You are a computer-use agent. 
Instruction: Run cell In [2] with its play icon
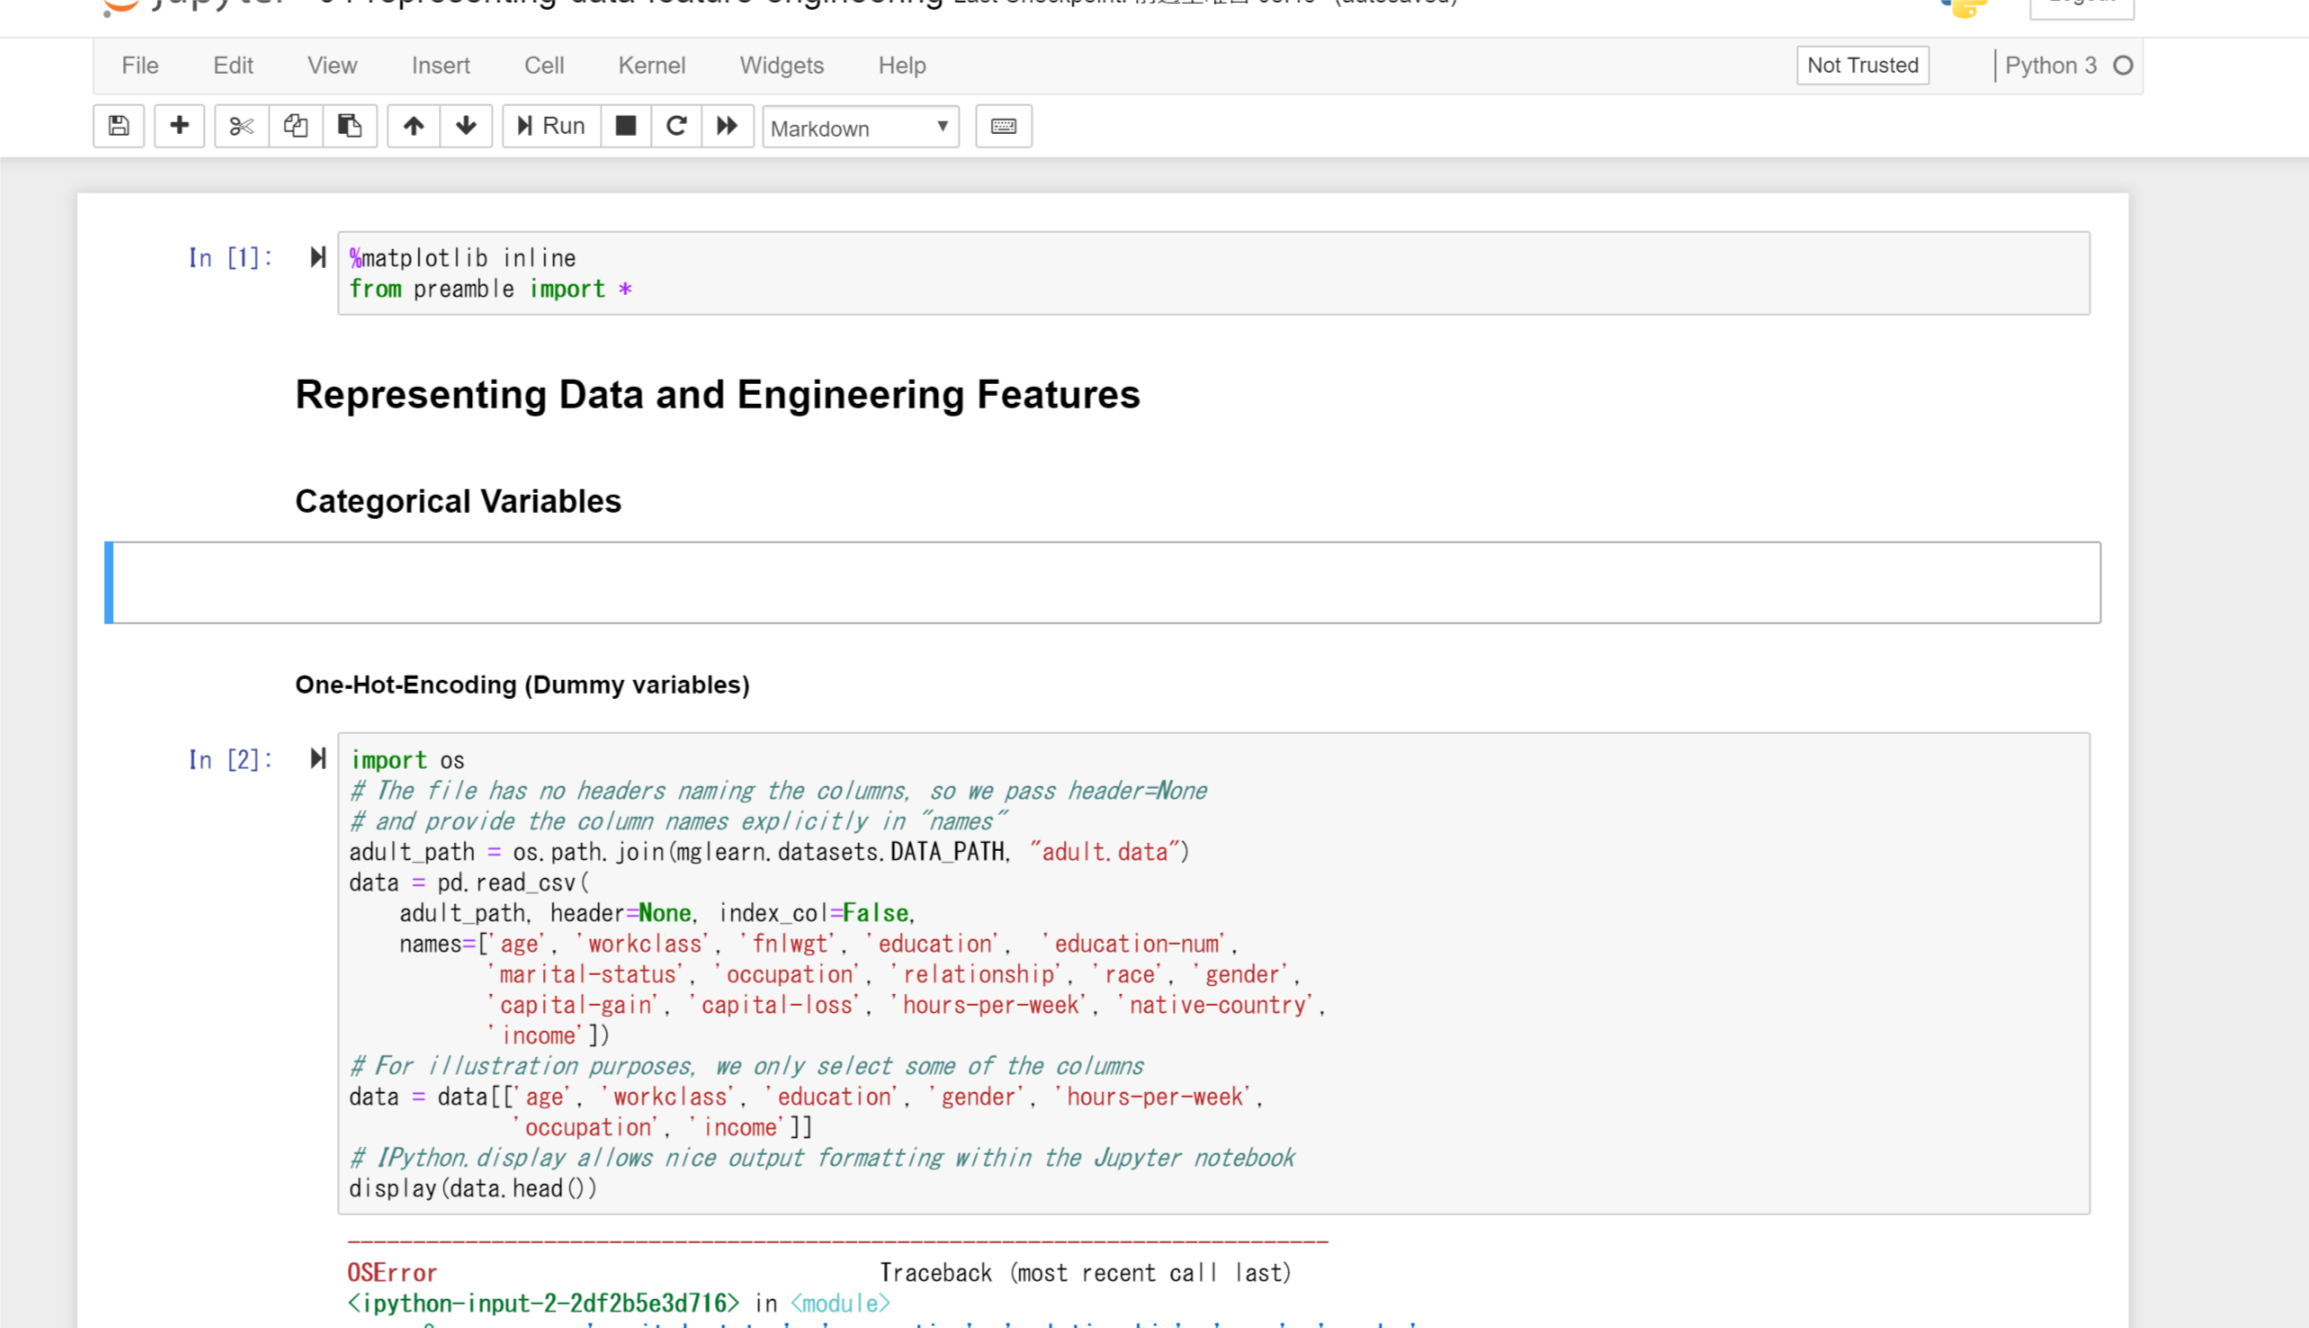tap(318, 759)
